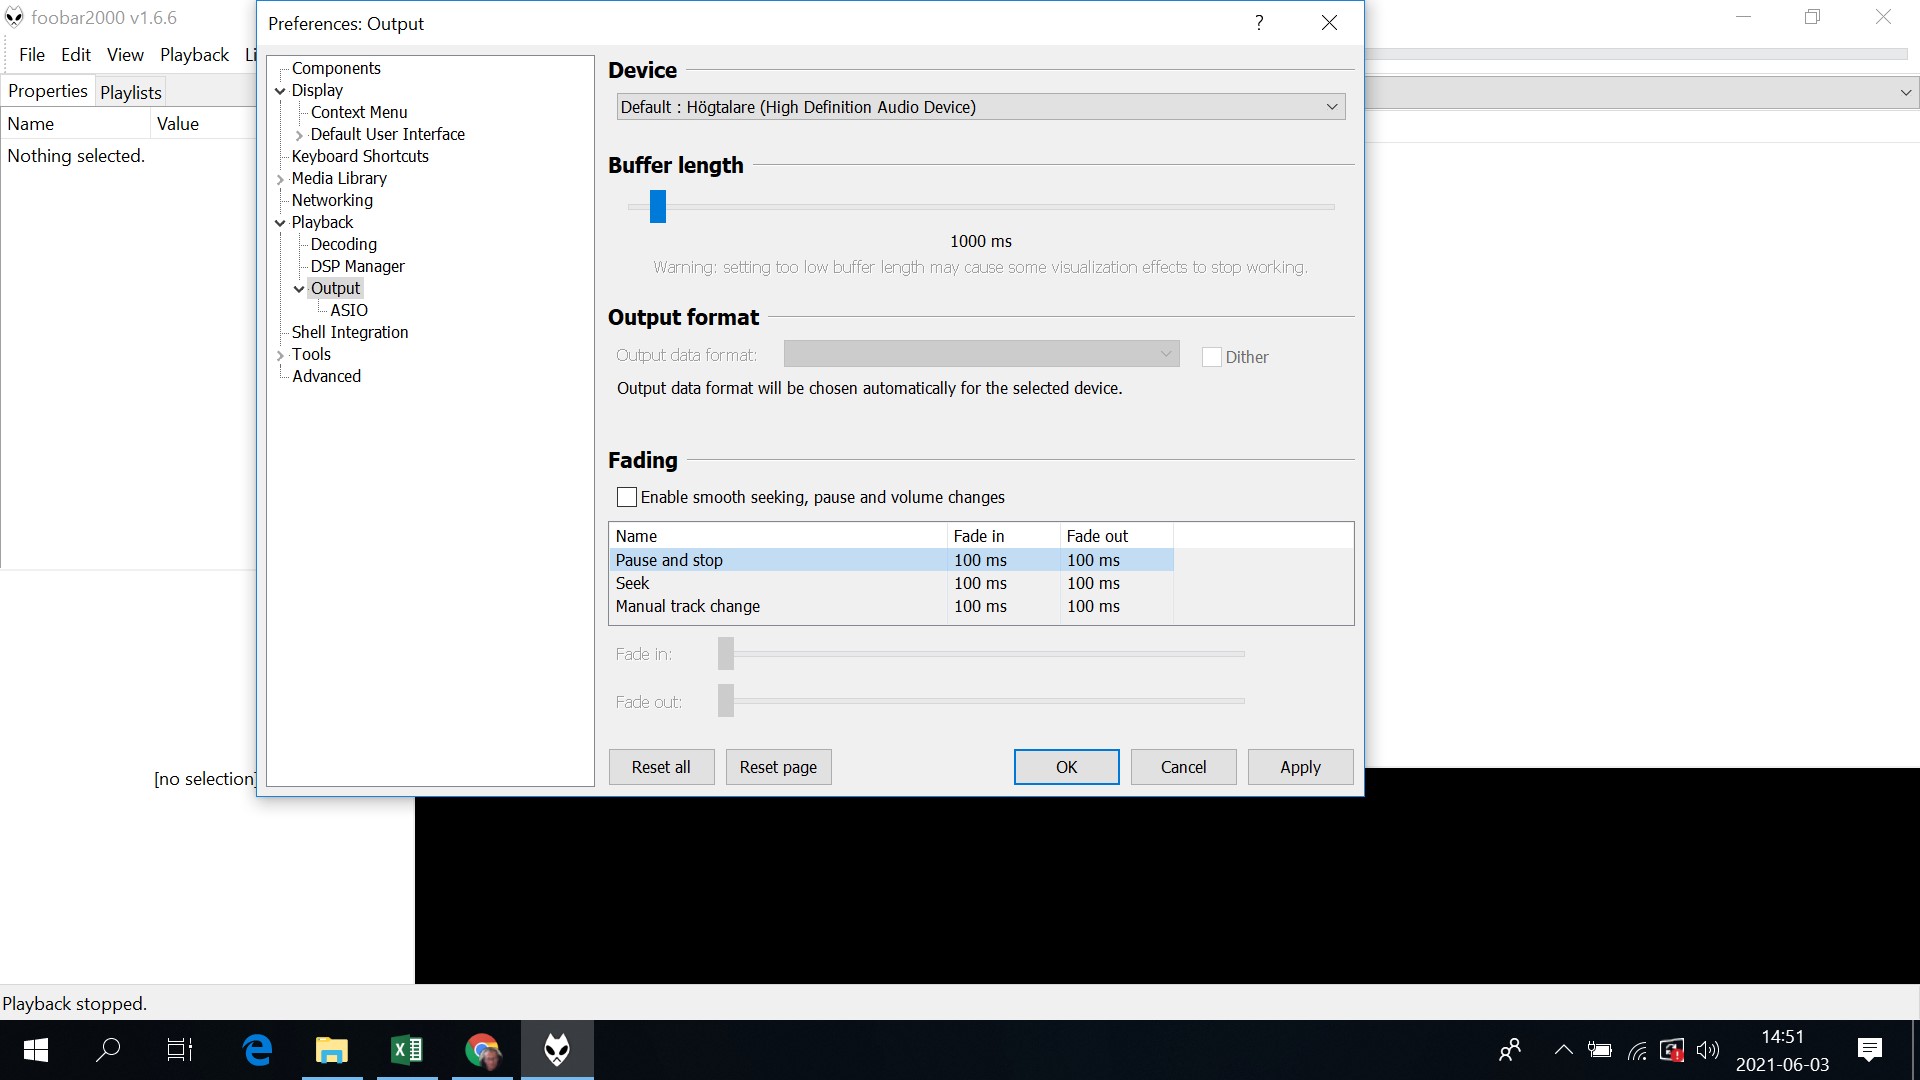The image size is (1920, 1080).
Task: Expand the Tools tree node
Action: (281, 355)
